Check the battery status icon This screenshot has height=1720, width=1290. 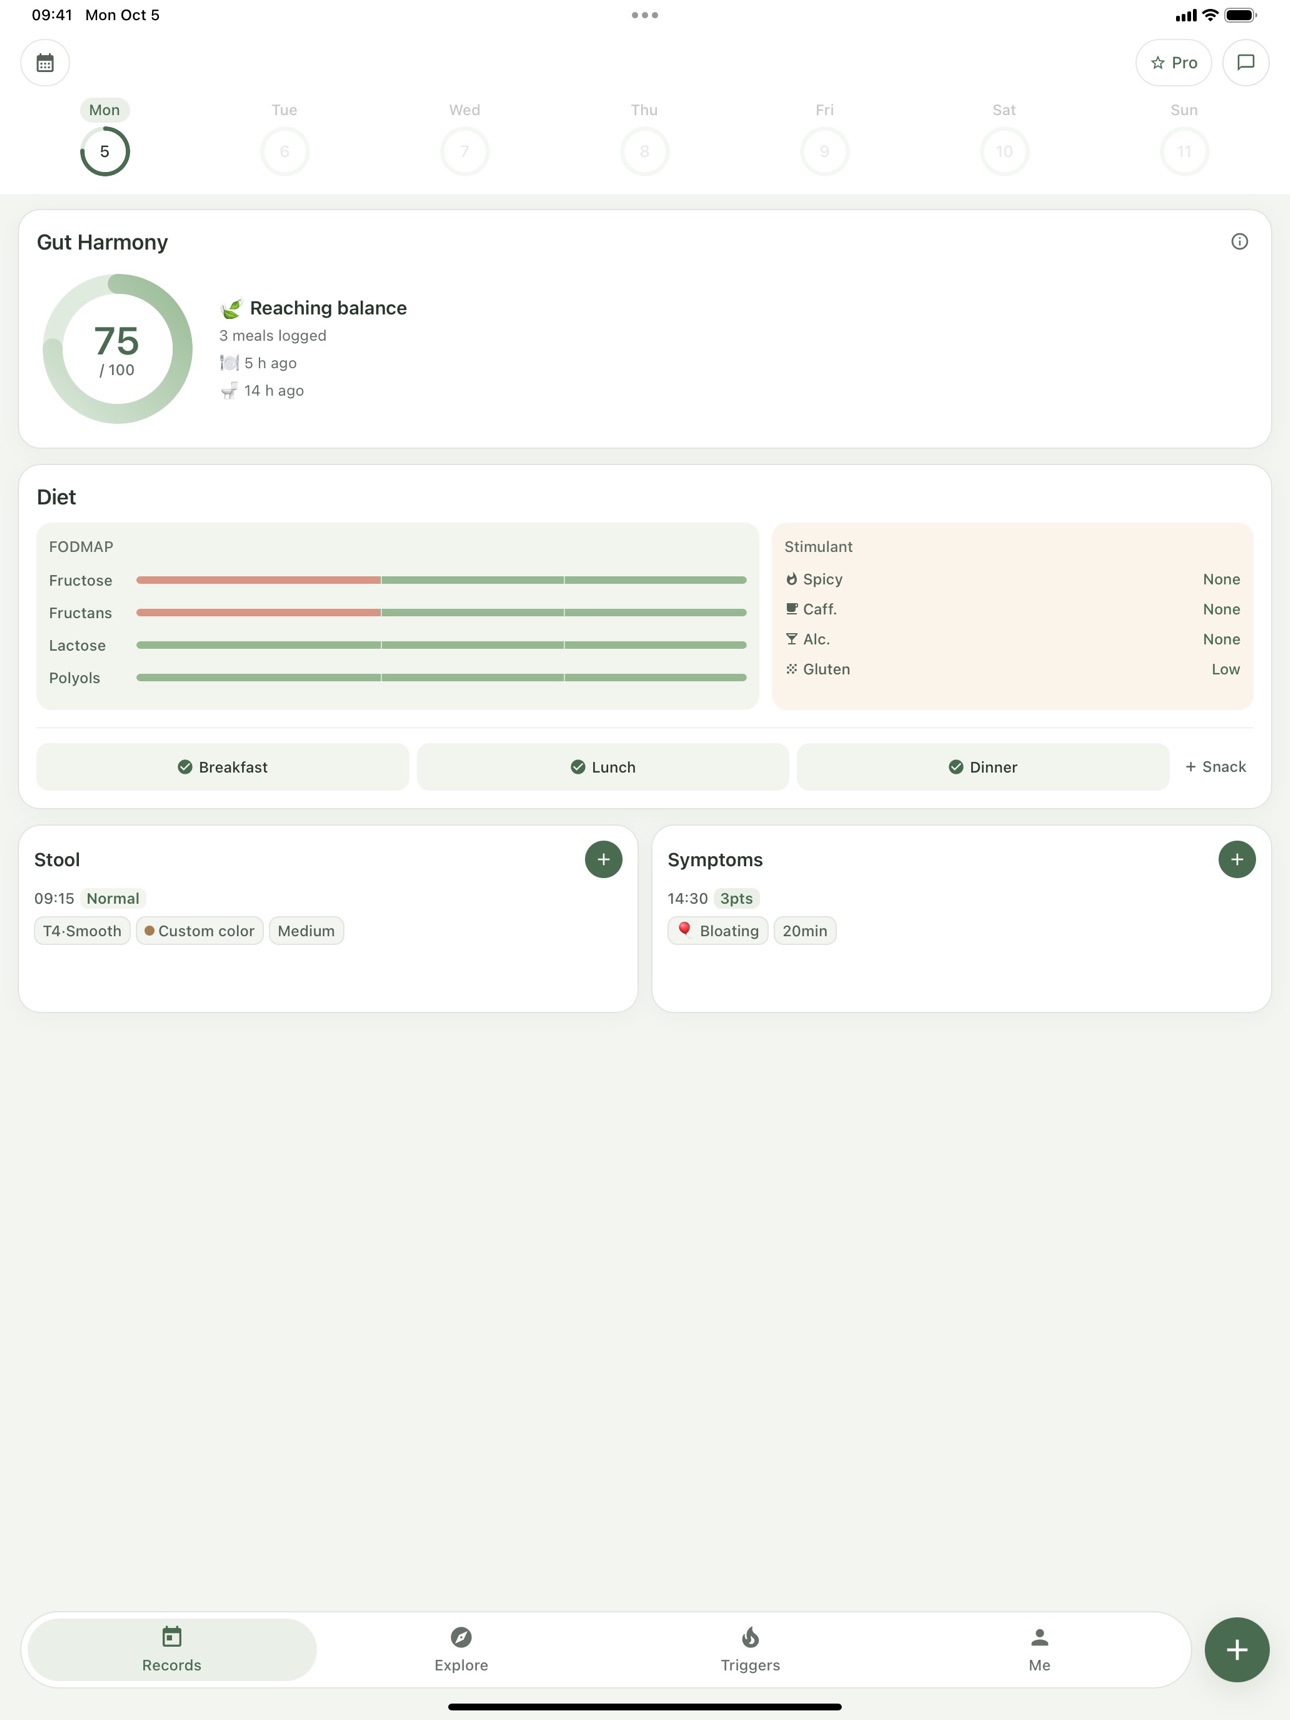1241,15
